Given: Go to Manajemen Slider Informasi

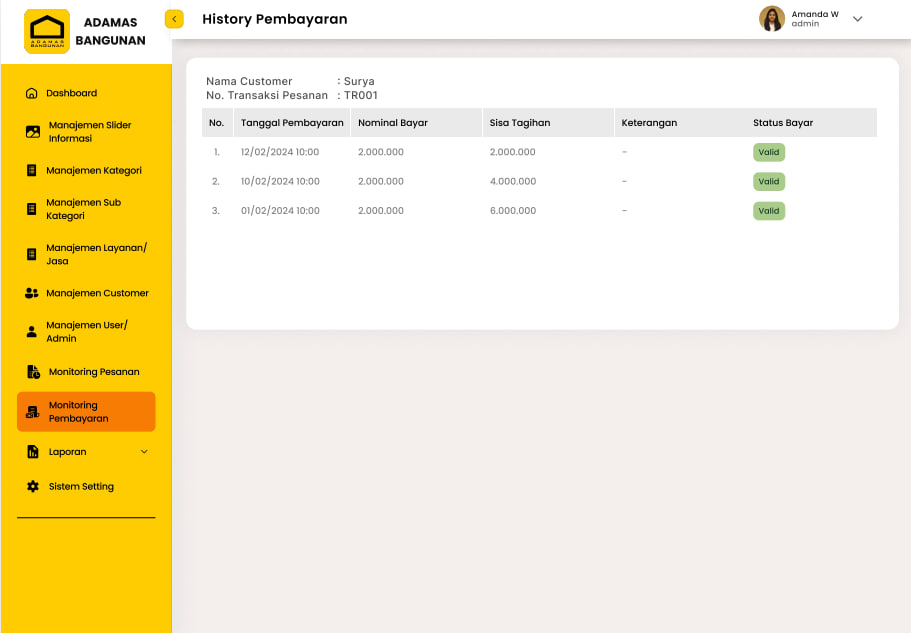Looking at the screenshot, I should click(90, 132).
